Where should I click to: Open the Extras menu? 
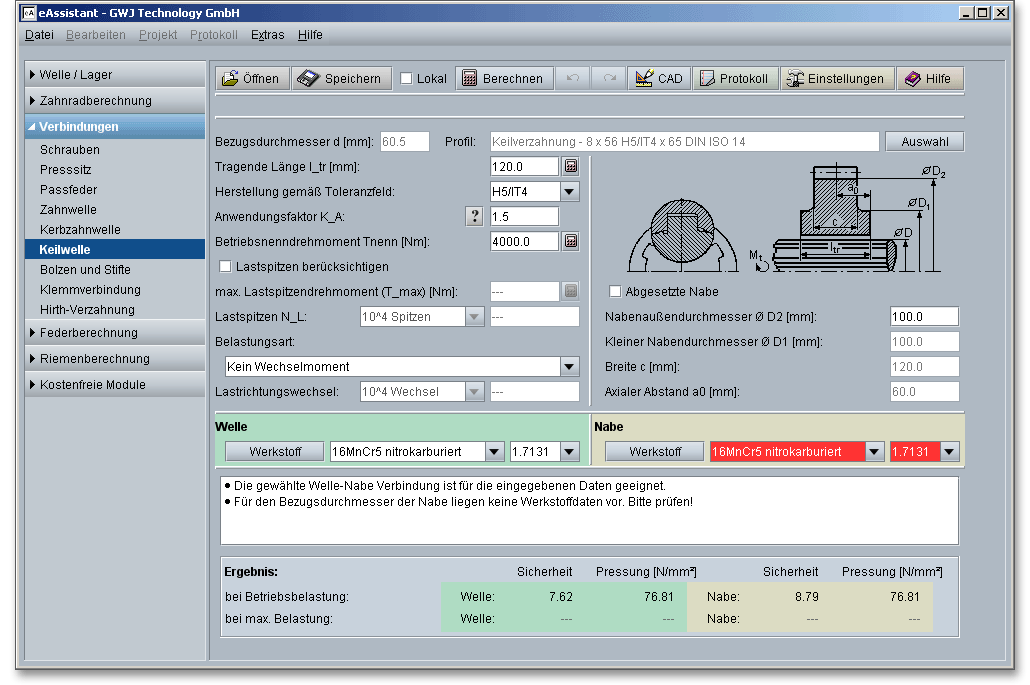tap(267, 35)
